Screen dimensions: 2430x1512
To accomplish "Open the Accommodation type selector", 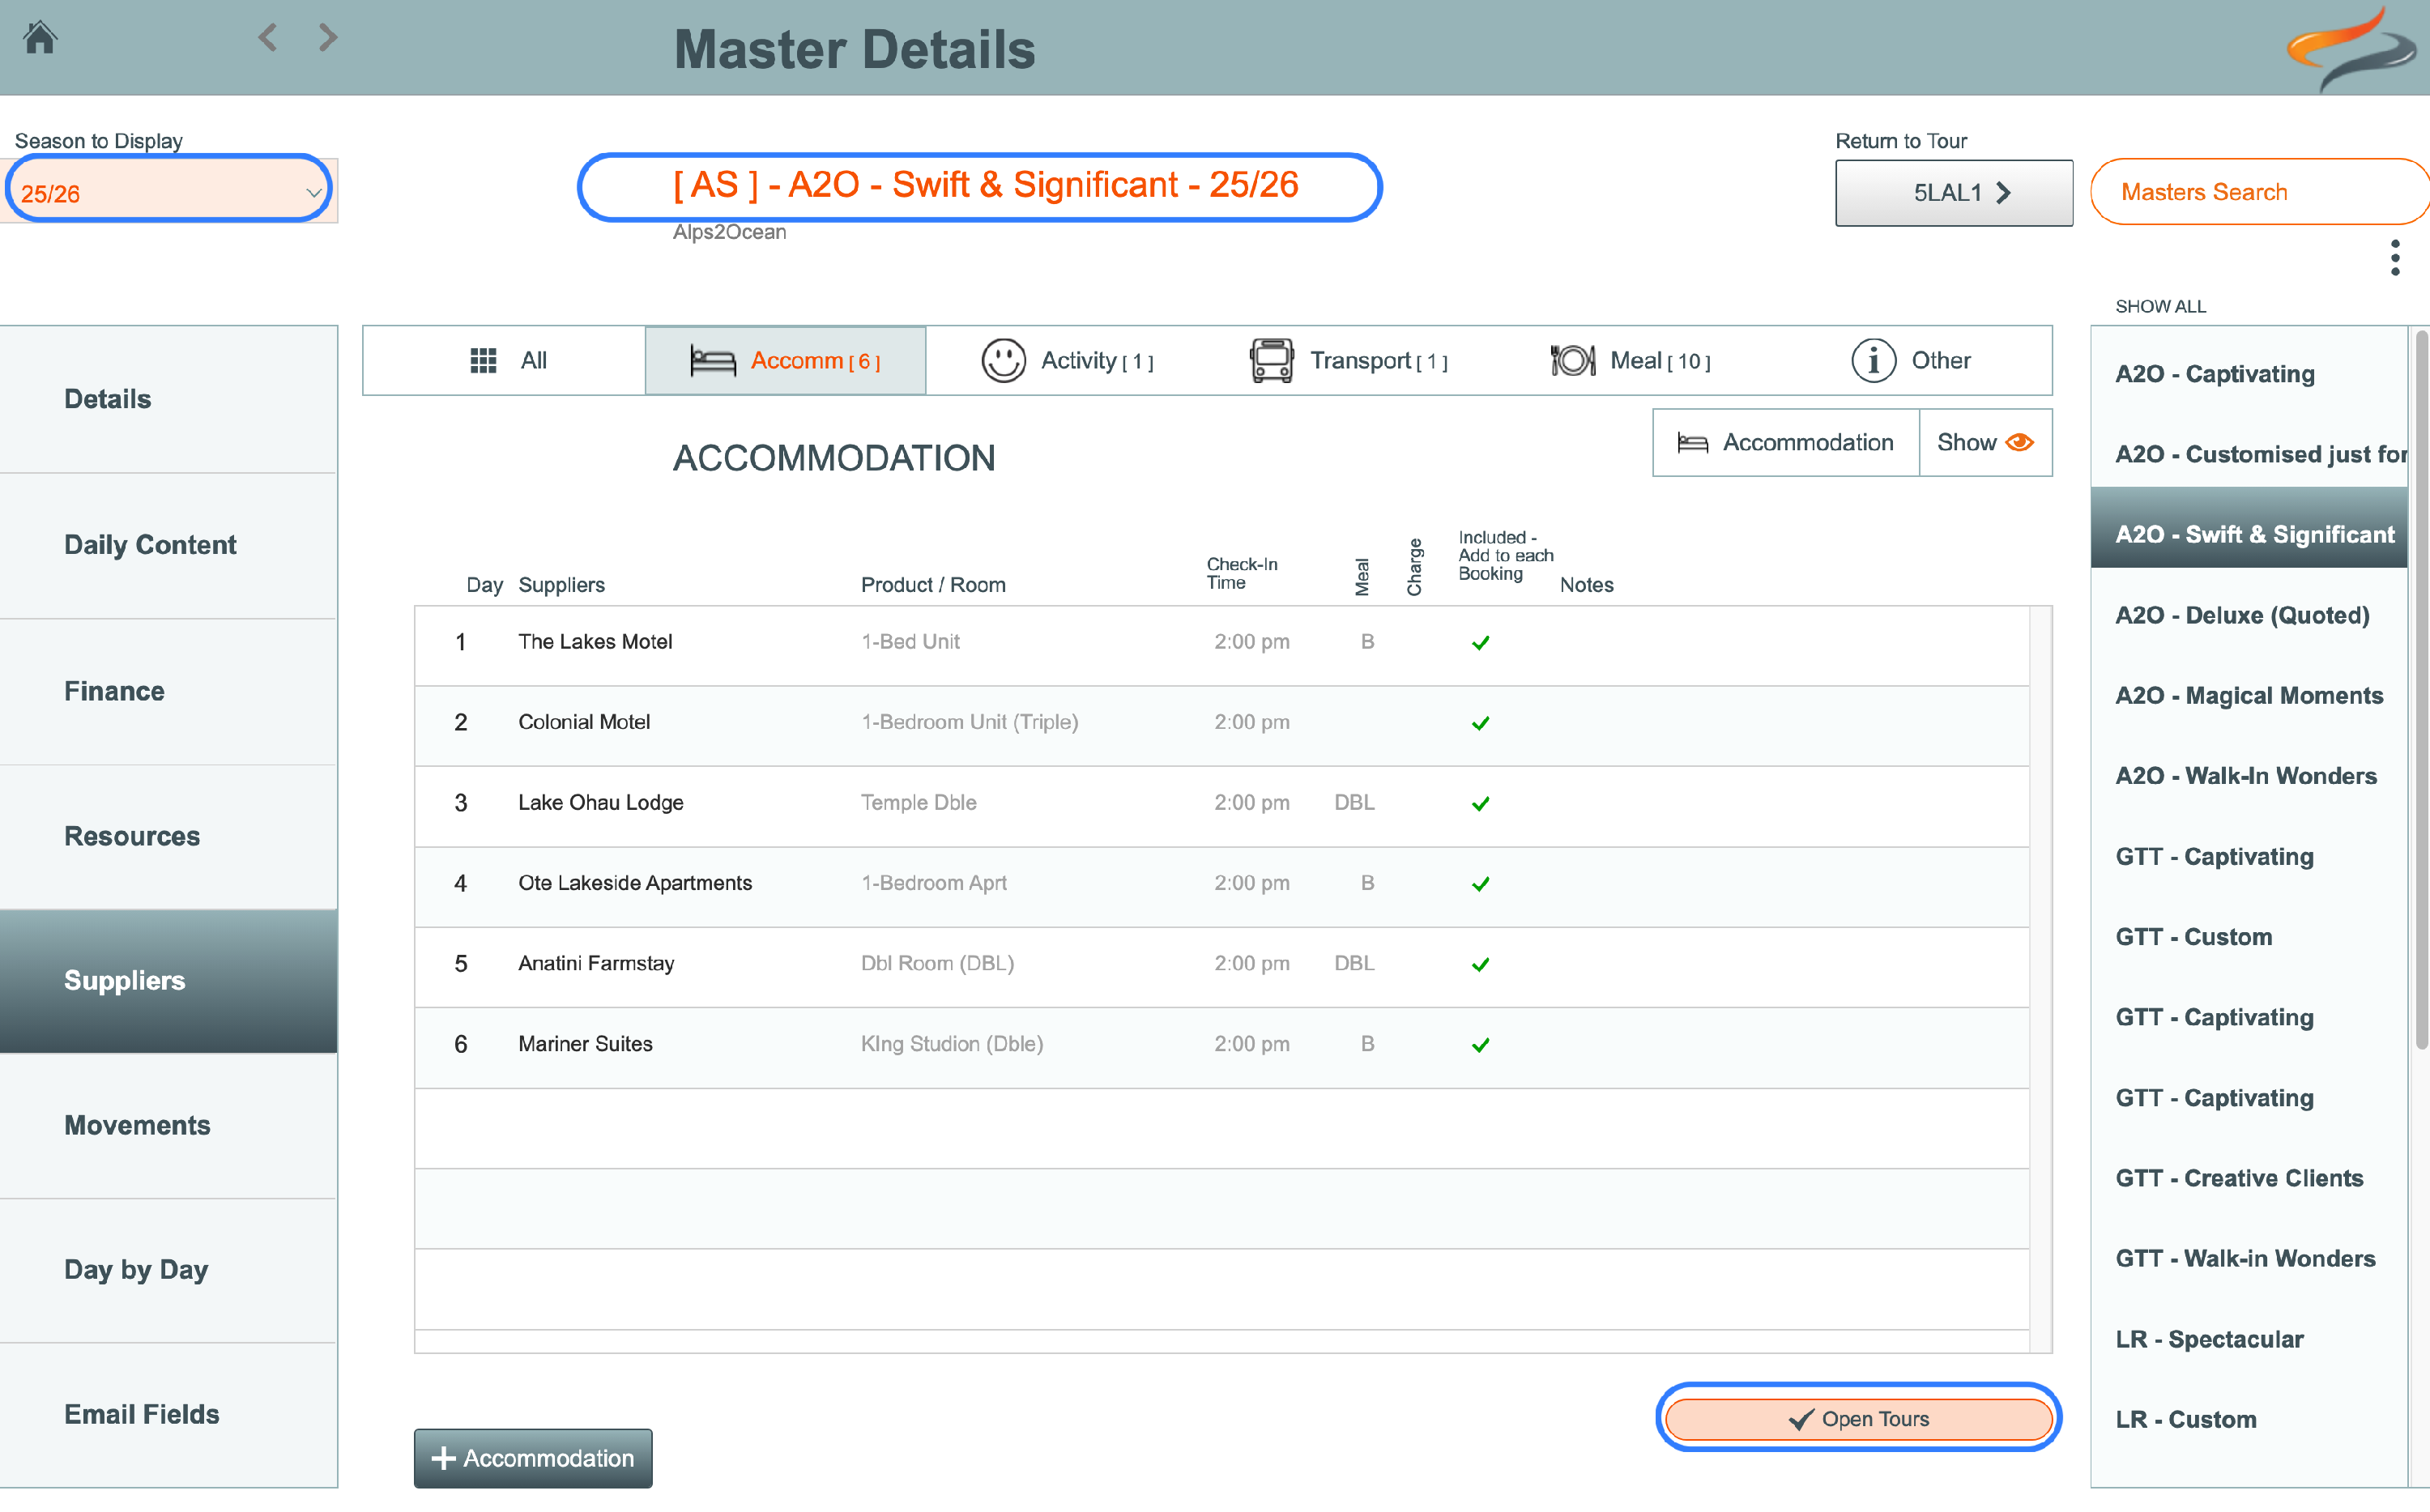I will (1785, 442).
